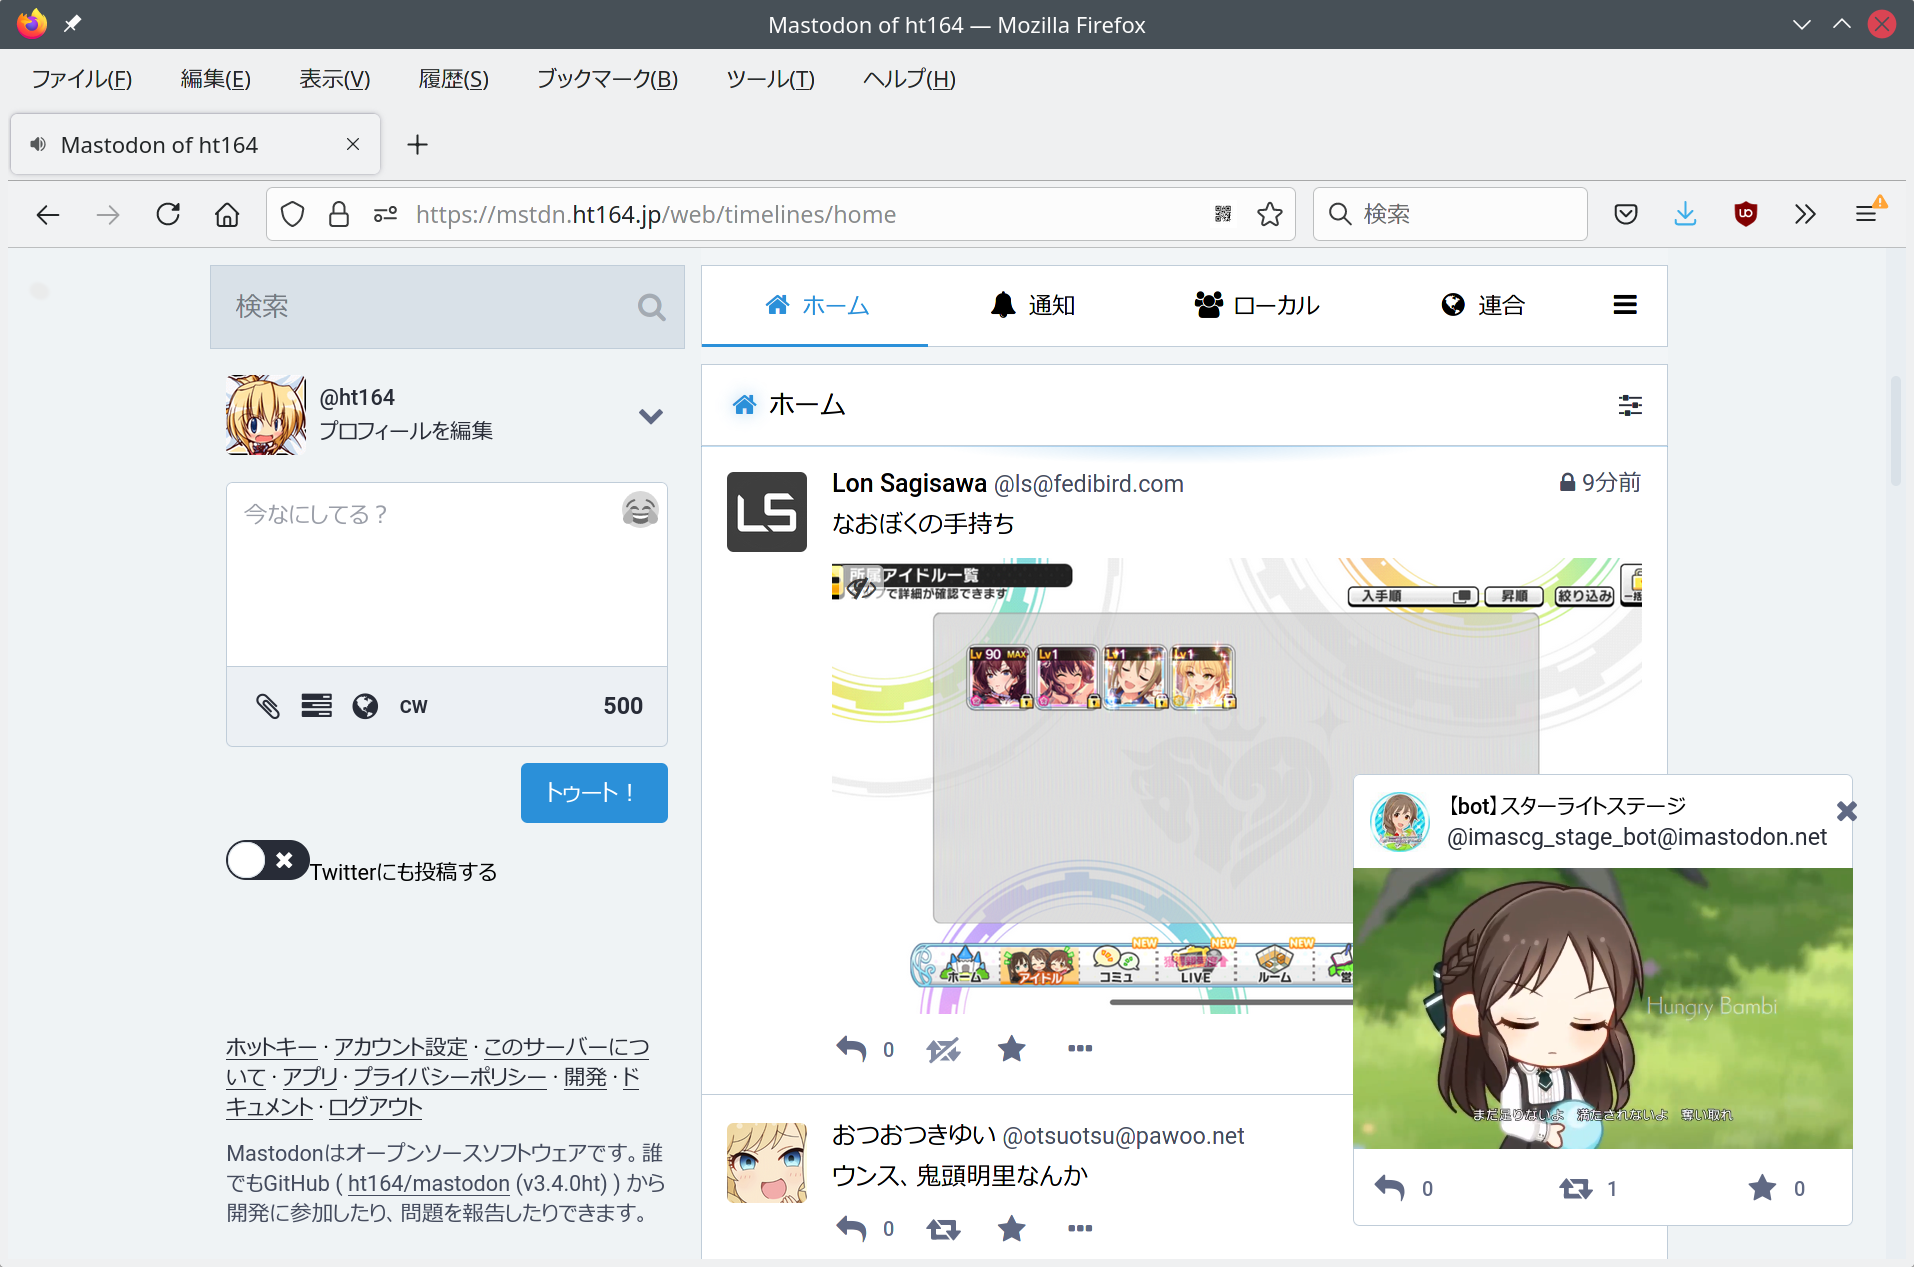Screen dimensions: 1914x1267
Task: Show more toolbar tools via the double chevron
Action: 1805,214
